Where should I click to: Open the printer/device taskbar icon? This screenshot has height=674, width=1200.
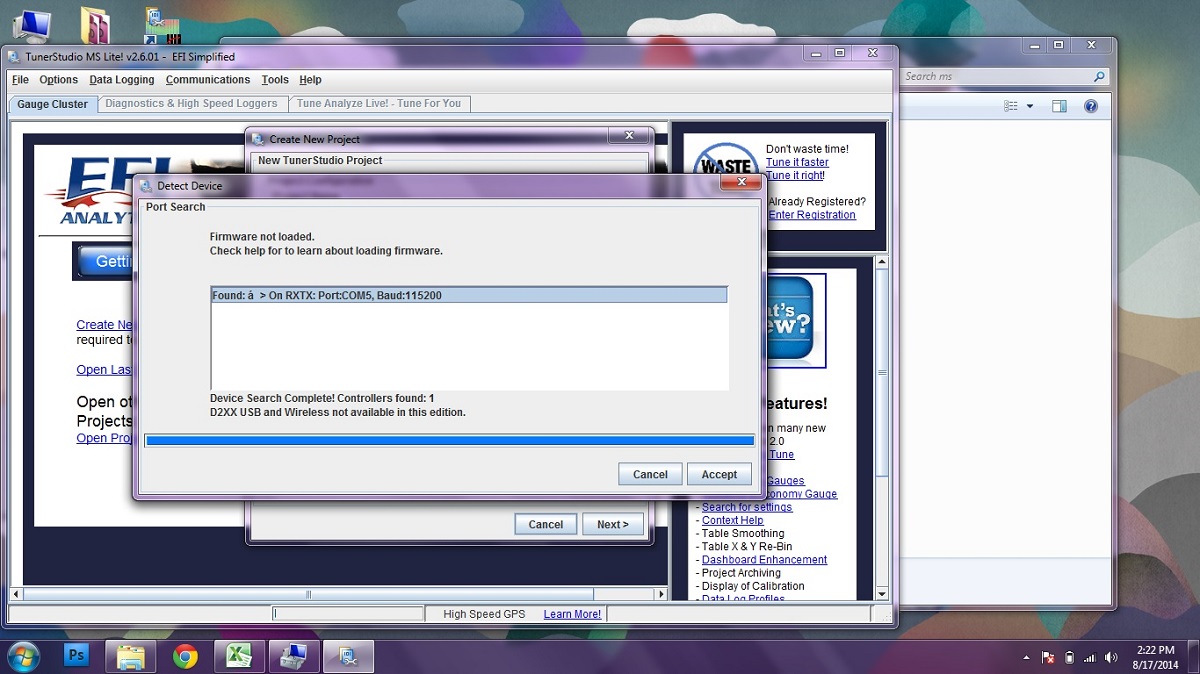[x=293, y=656]
